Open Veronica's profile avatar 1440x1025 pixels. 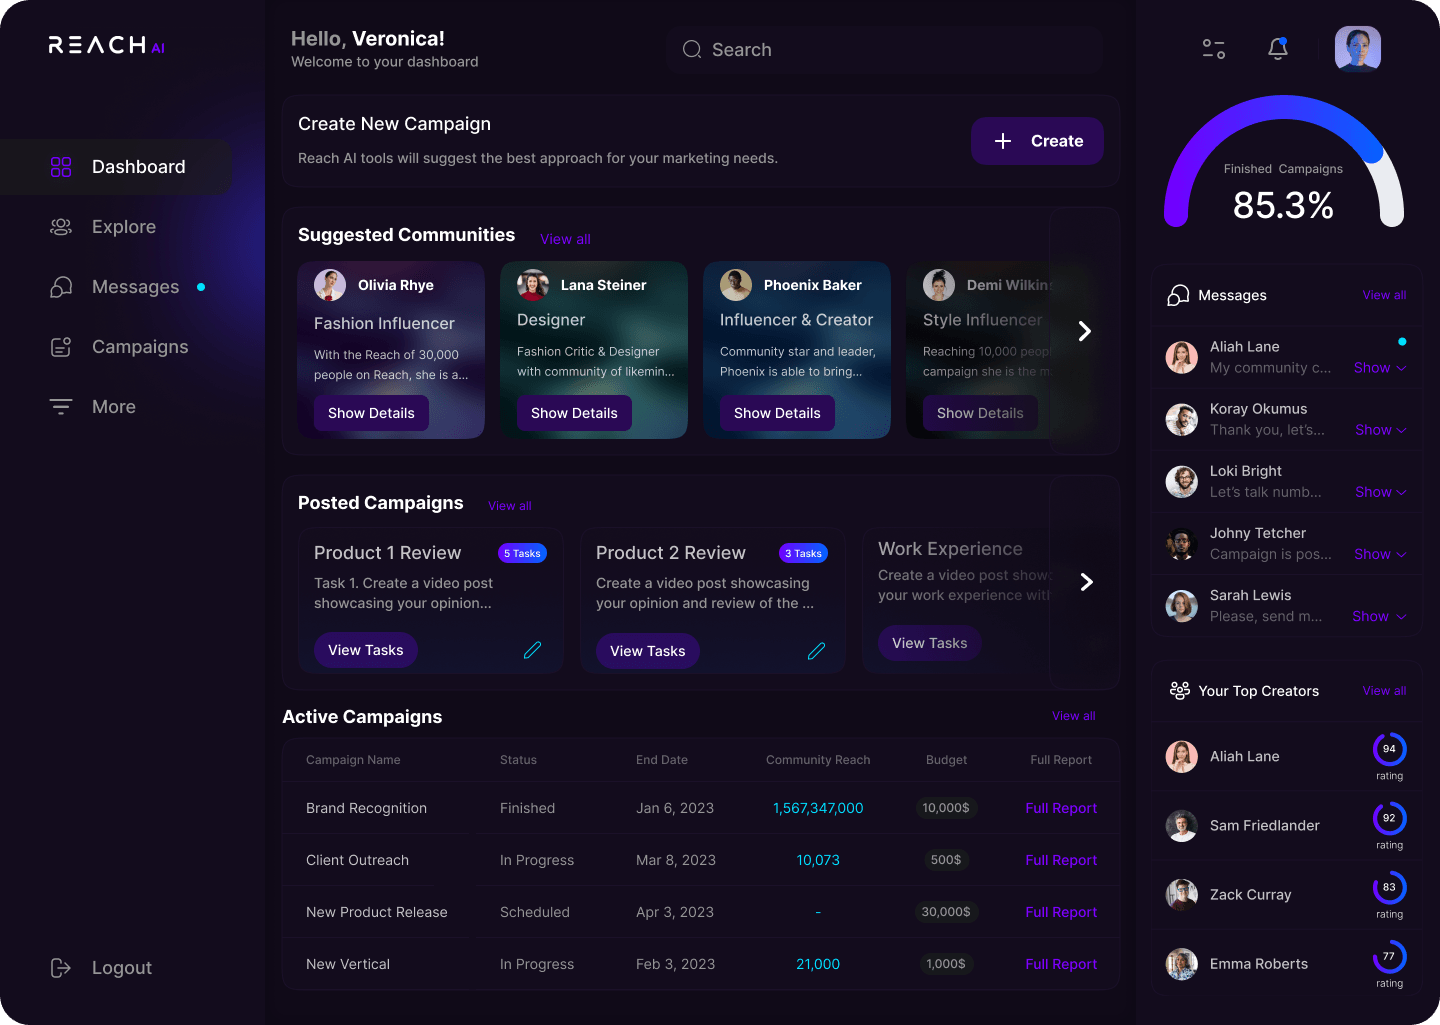point(1357,48)
